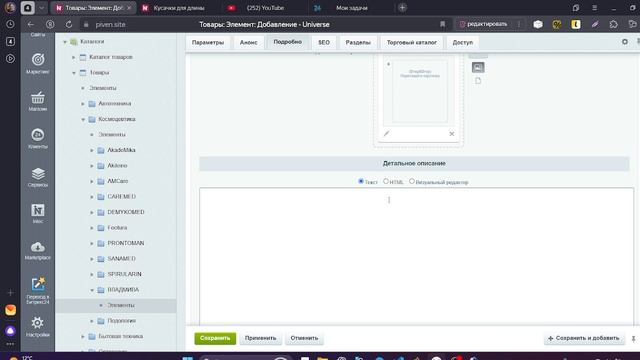Image resolution: width=640 pixels, height=360 pixels.
Task: Switch to the Торговый каталог tab
Action: click(411, 42)
